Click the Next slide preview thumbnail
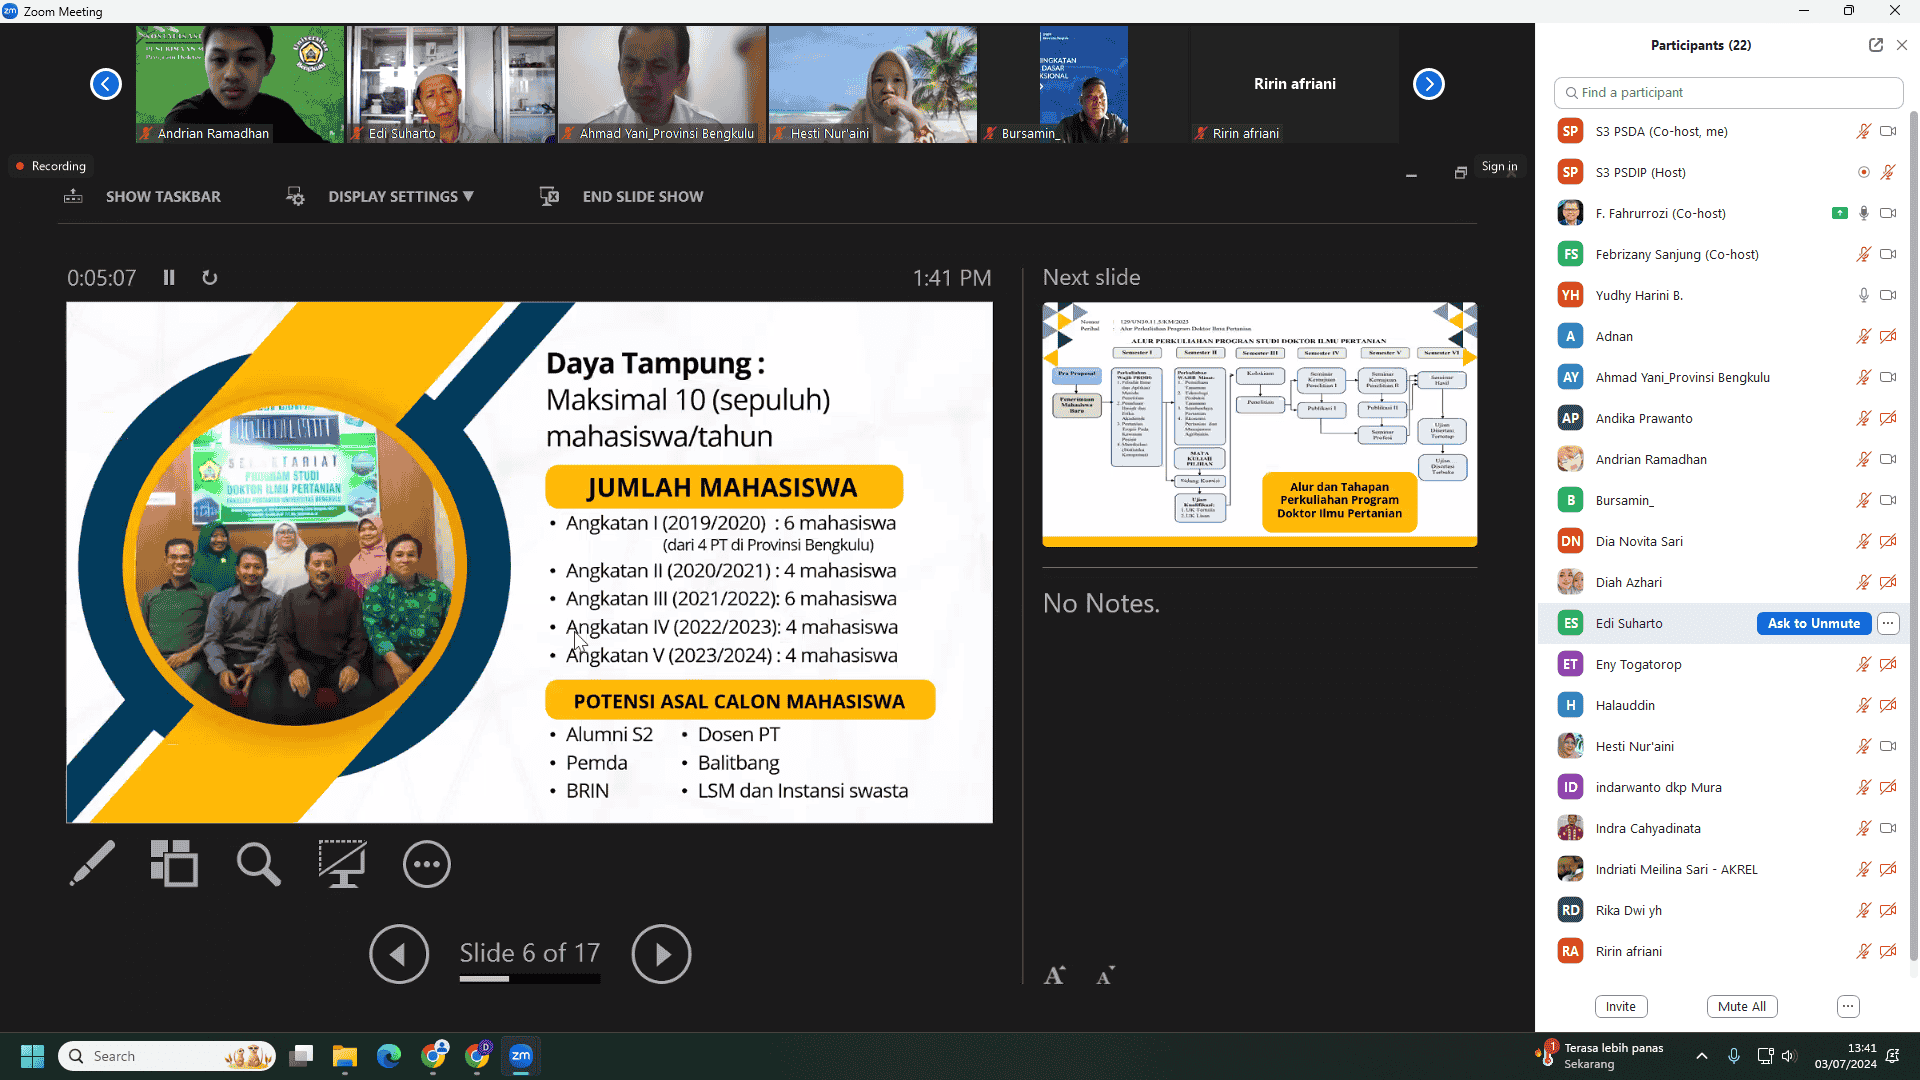The width and height of the screenshot is (1920, 1080). 1259,424
